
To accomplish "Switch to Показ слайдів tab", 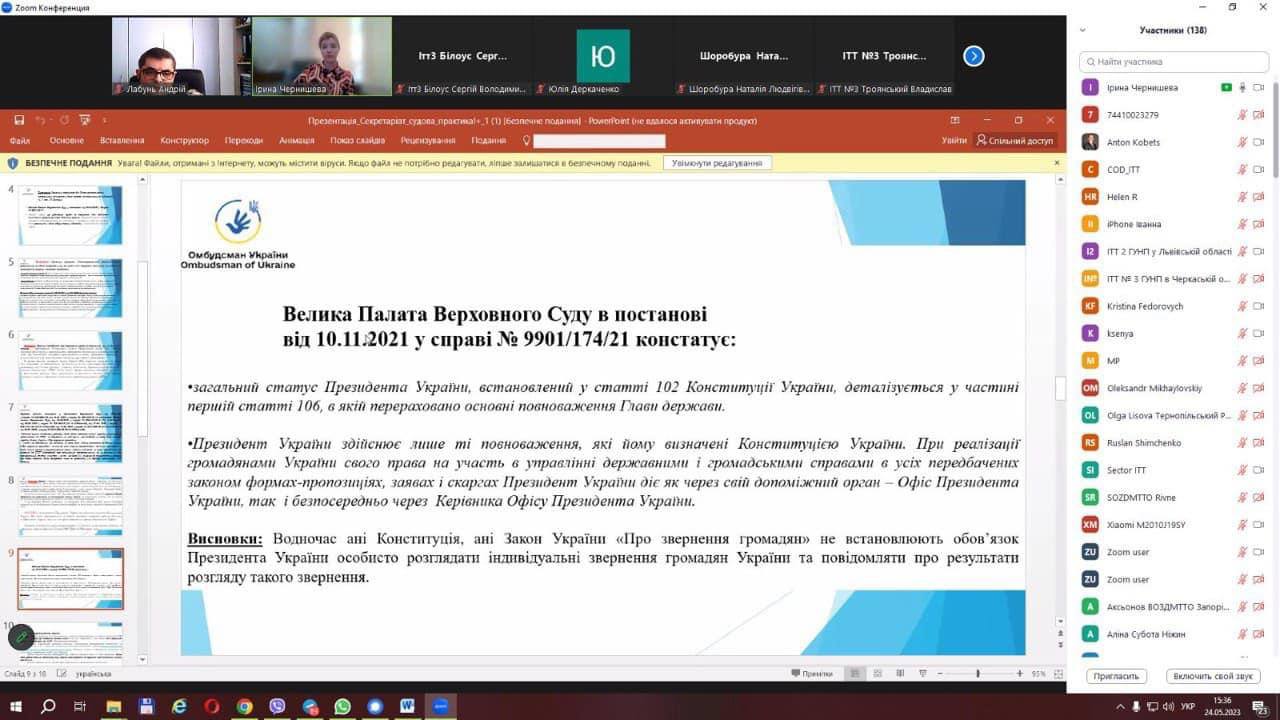I will [357, 141].
